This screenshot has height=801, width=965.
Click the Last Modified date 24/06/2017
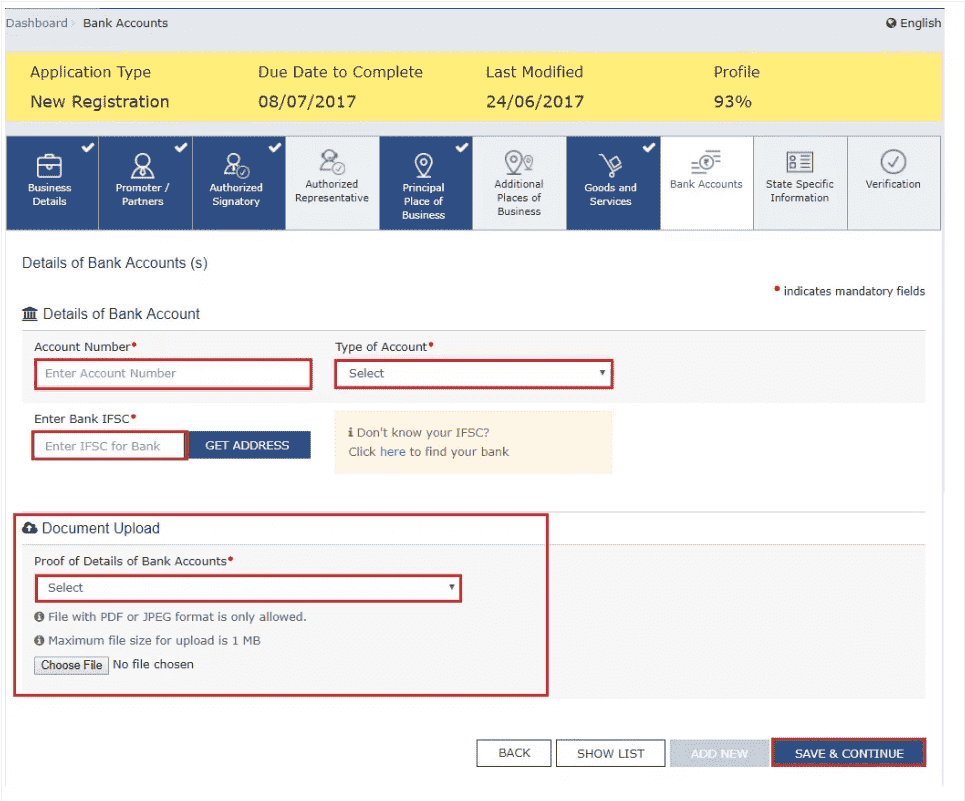point(535,102)
